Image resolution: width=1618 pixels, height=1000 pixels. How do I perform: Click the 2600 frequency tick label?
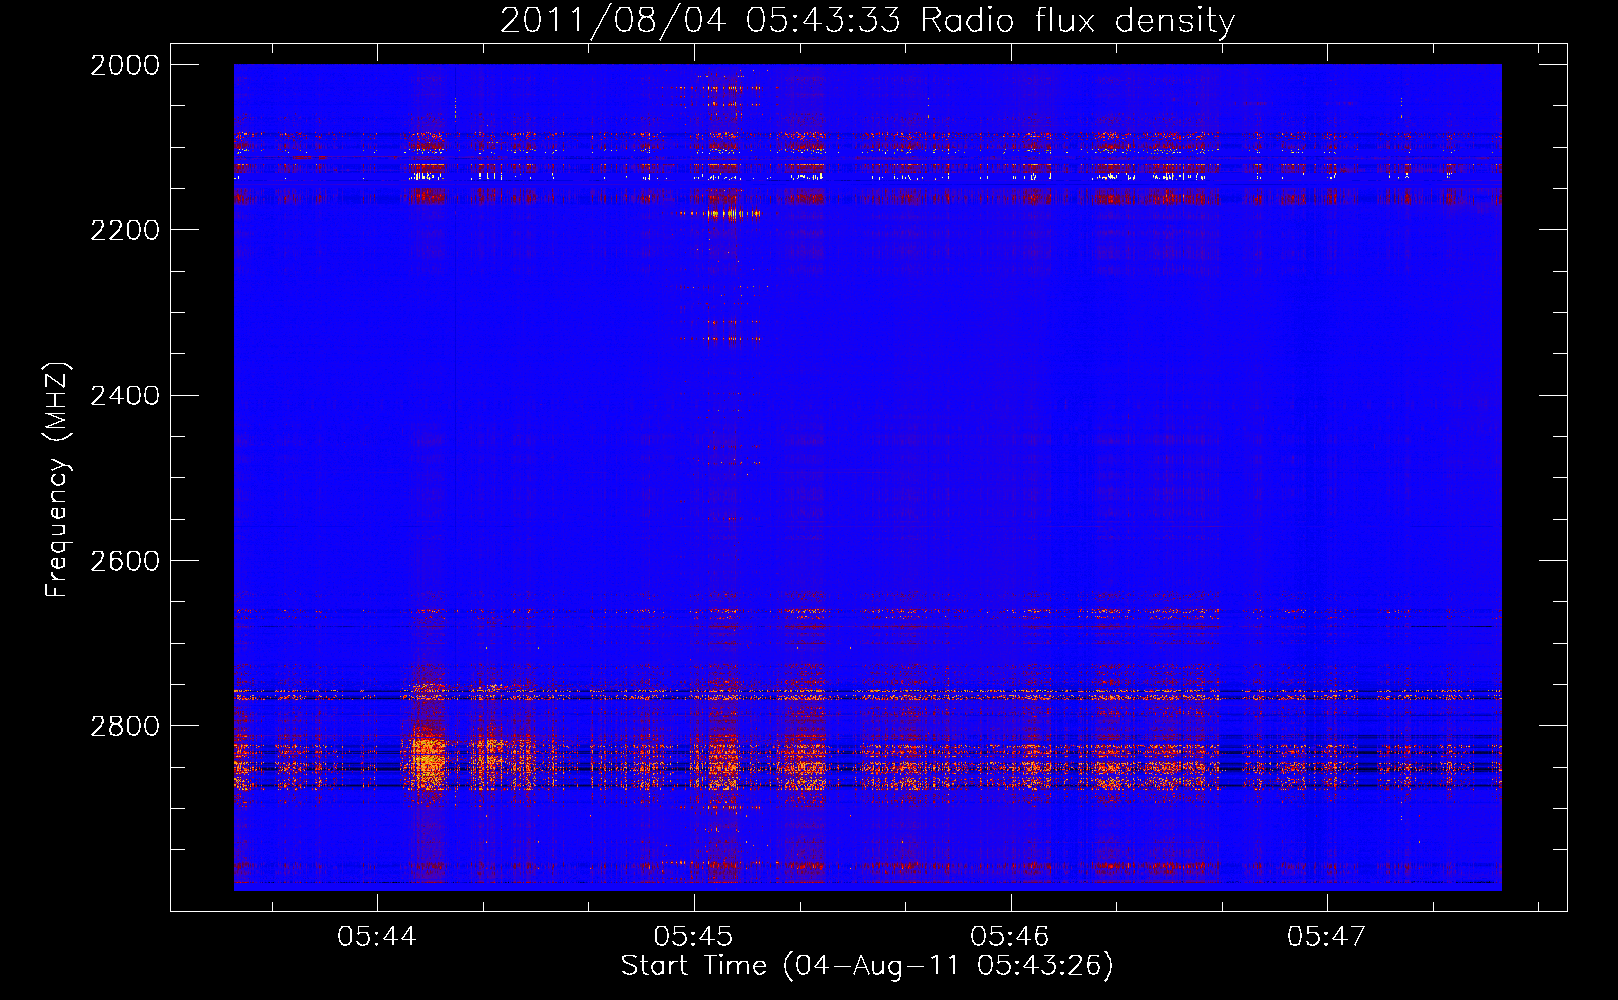(x=125, y=561)
